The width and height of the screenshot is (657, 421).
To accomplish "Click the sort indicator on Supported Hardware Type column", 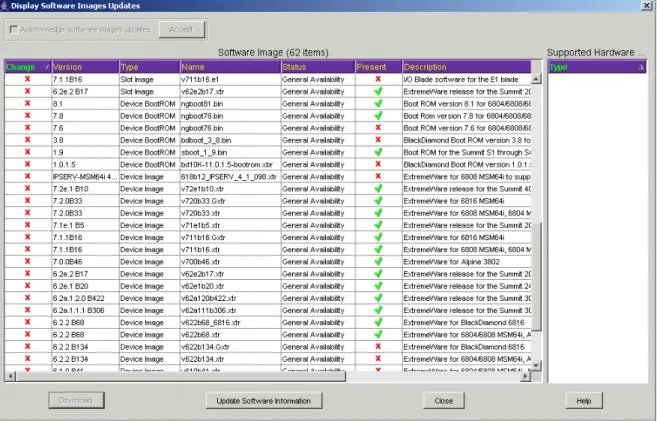I will (641, 67).
